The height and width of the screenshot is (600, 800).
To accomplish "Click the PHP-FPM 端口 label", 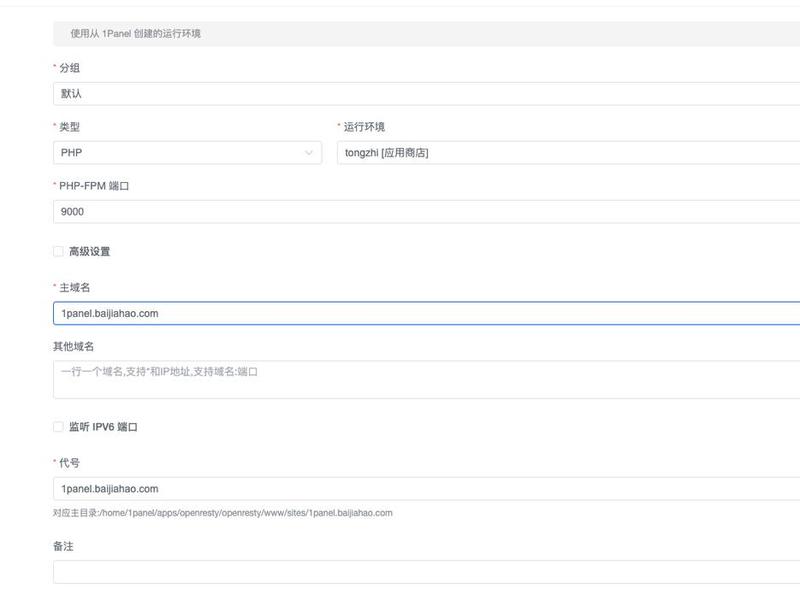I will pos(94,186).
